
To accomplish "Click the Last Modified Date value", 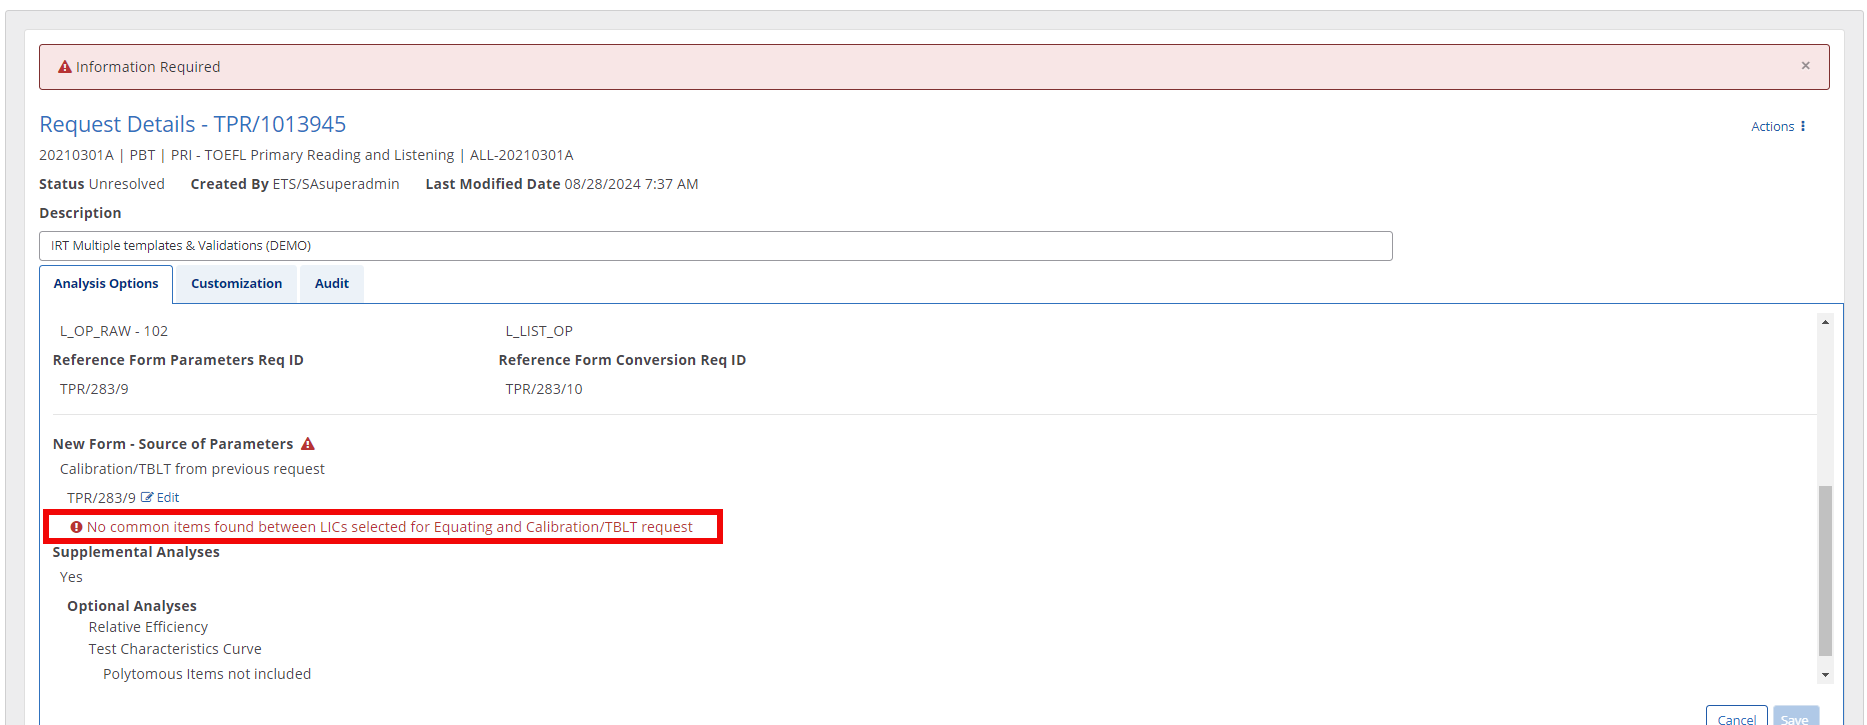I will tap(631, 184).
